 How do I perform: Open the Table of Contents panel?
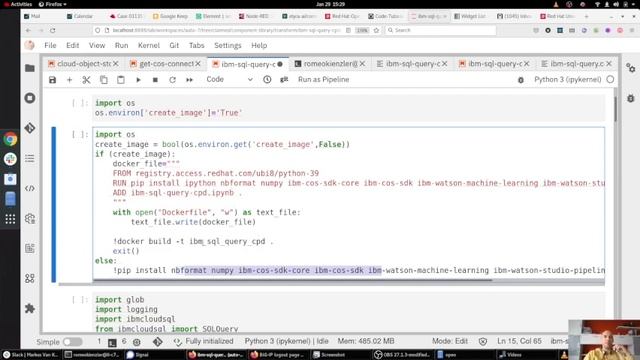tap(30, 158)
